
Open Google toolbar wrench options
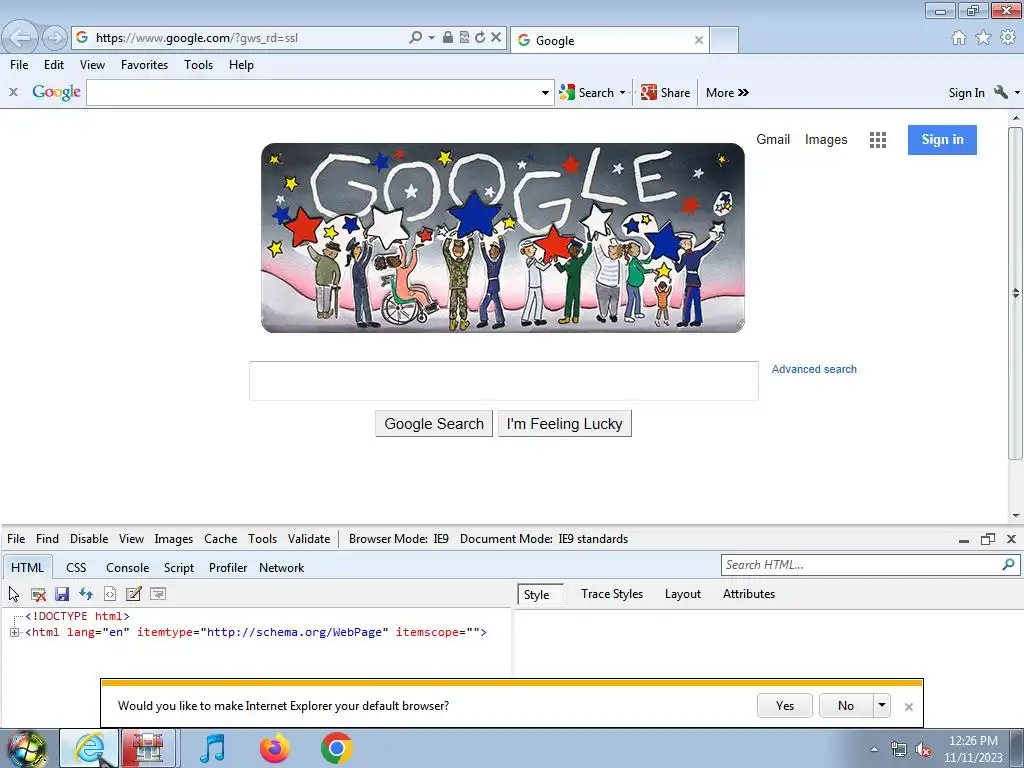coord(1000,92)
